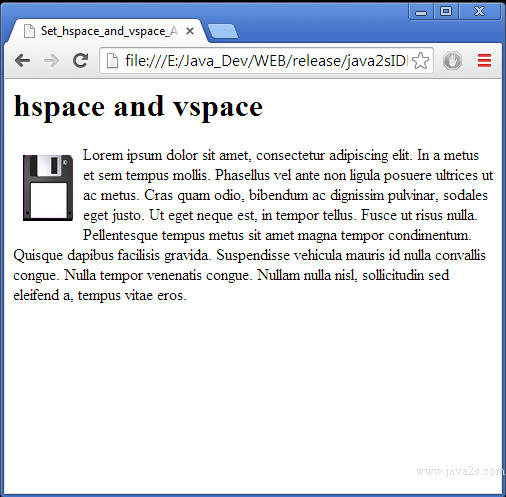506x497 pixels.
Task: Click the stop-hand extension icon
Action: (x=452, y=61)
